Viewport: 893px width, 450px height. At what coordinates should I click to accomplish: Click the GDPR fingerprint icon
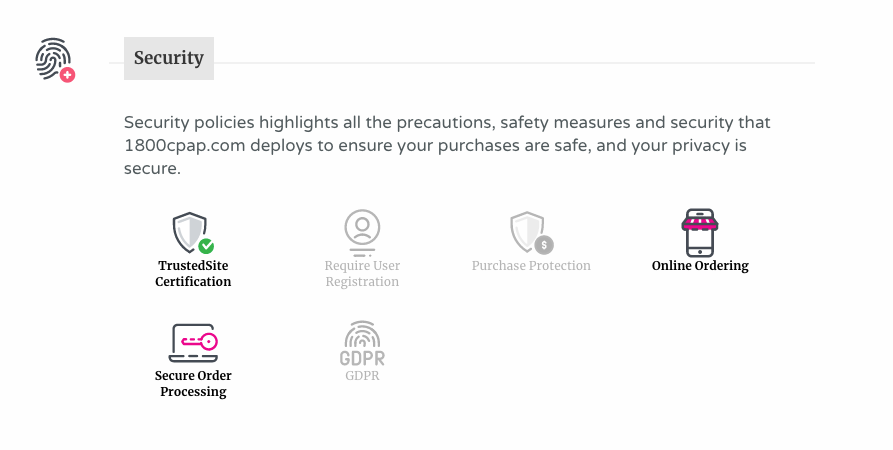tap(362, 343)
